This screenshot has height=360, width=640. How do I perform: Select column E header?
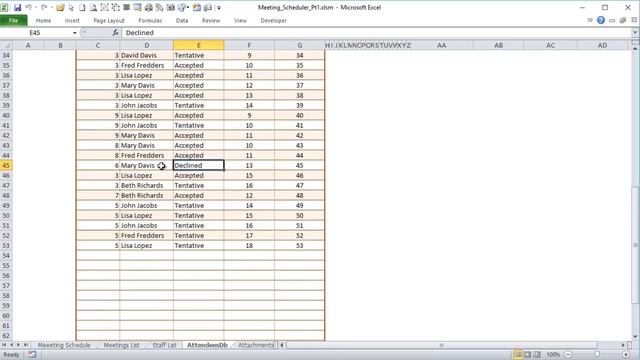[x=198, y=45]
